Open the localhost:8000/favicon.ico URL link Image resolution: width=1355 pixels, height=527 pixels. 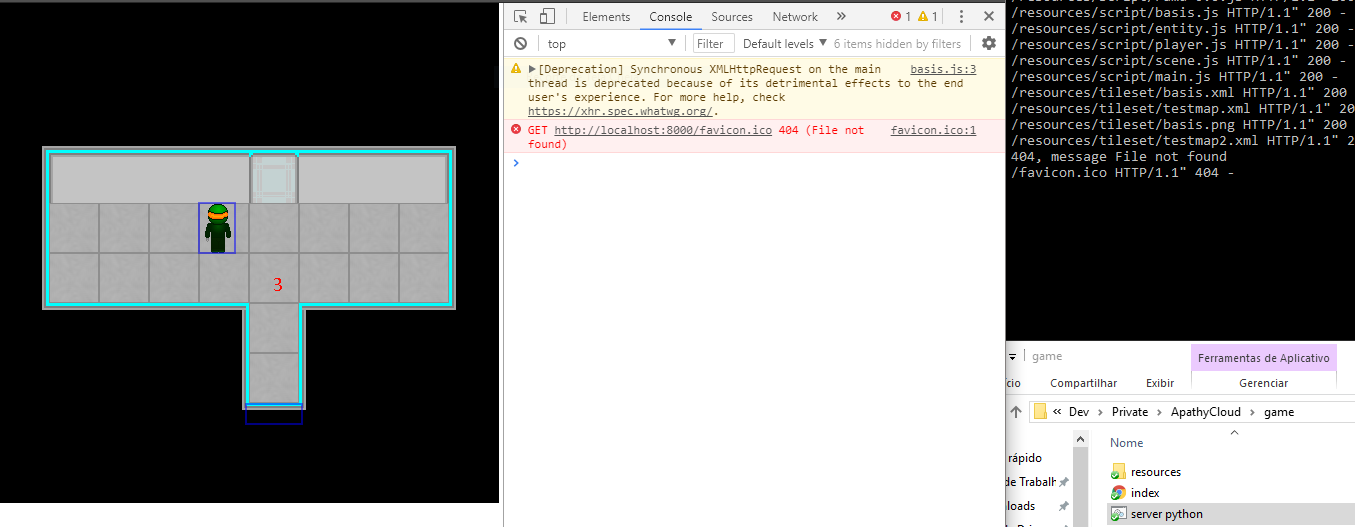[x=663, y=130]
